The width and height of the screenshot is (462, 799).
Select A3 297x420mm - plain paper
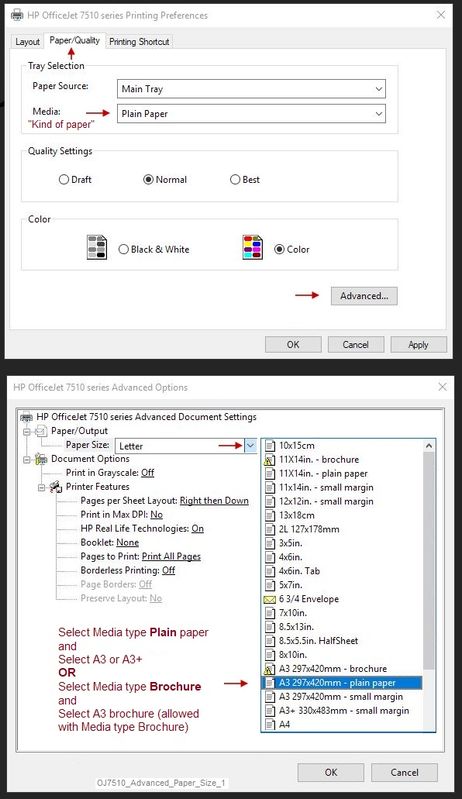(343, 683)
